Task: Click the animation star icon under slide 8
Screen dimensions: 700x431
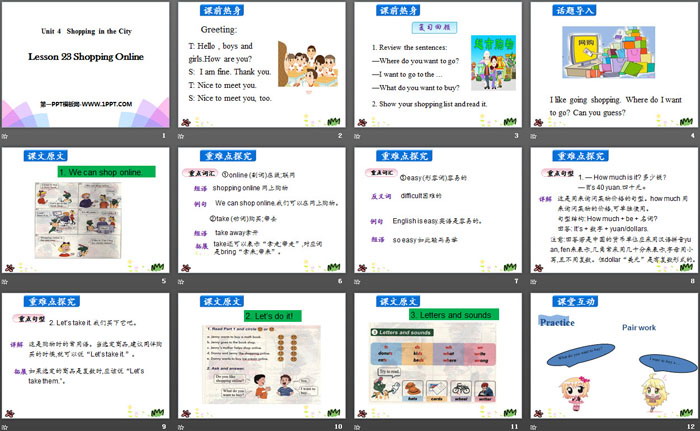Action: [x=533, y=281]
